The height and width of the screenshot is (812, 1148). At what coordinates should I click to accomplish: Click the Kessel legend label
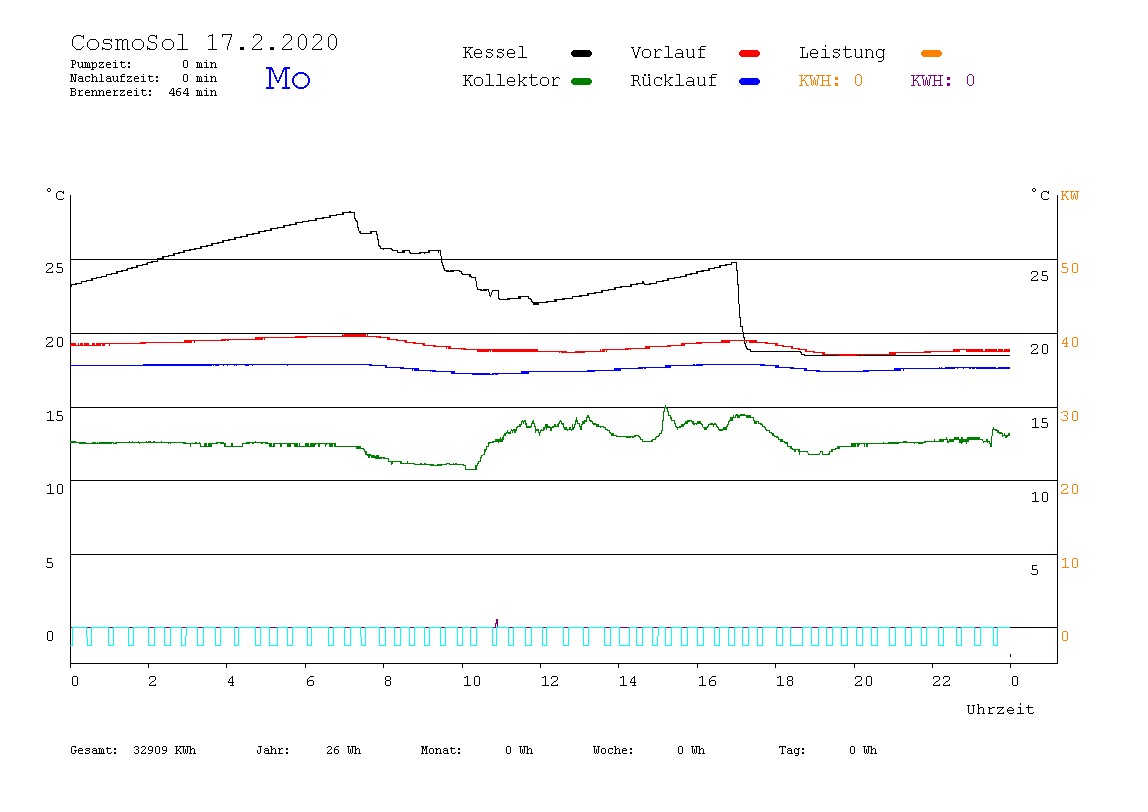coord(494,53)
